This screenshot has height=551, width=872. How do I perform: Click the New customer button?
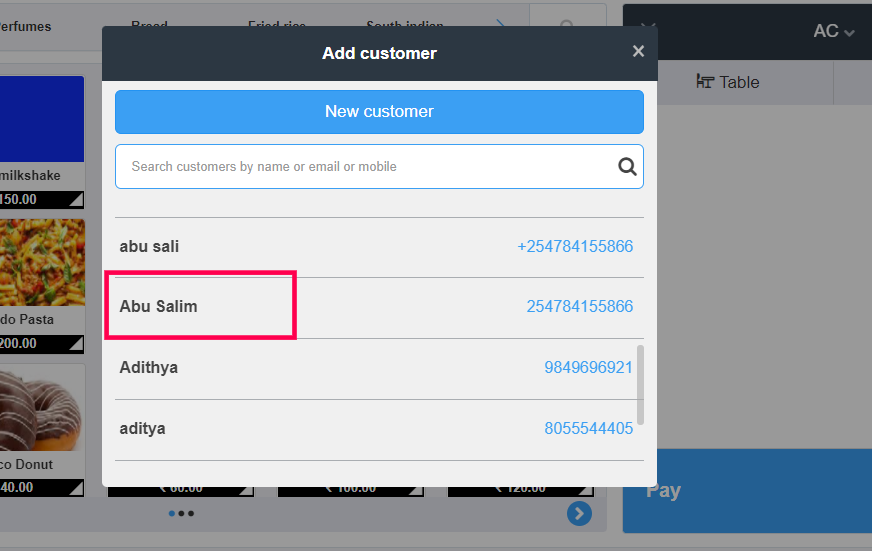pos(379,112)
